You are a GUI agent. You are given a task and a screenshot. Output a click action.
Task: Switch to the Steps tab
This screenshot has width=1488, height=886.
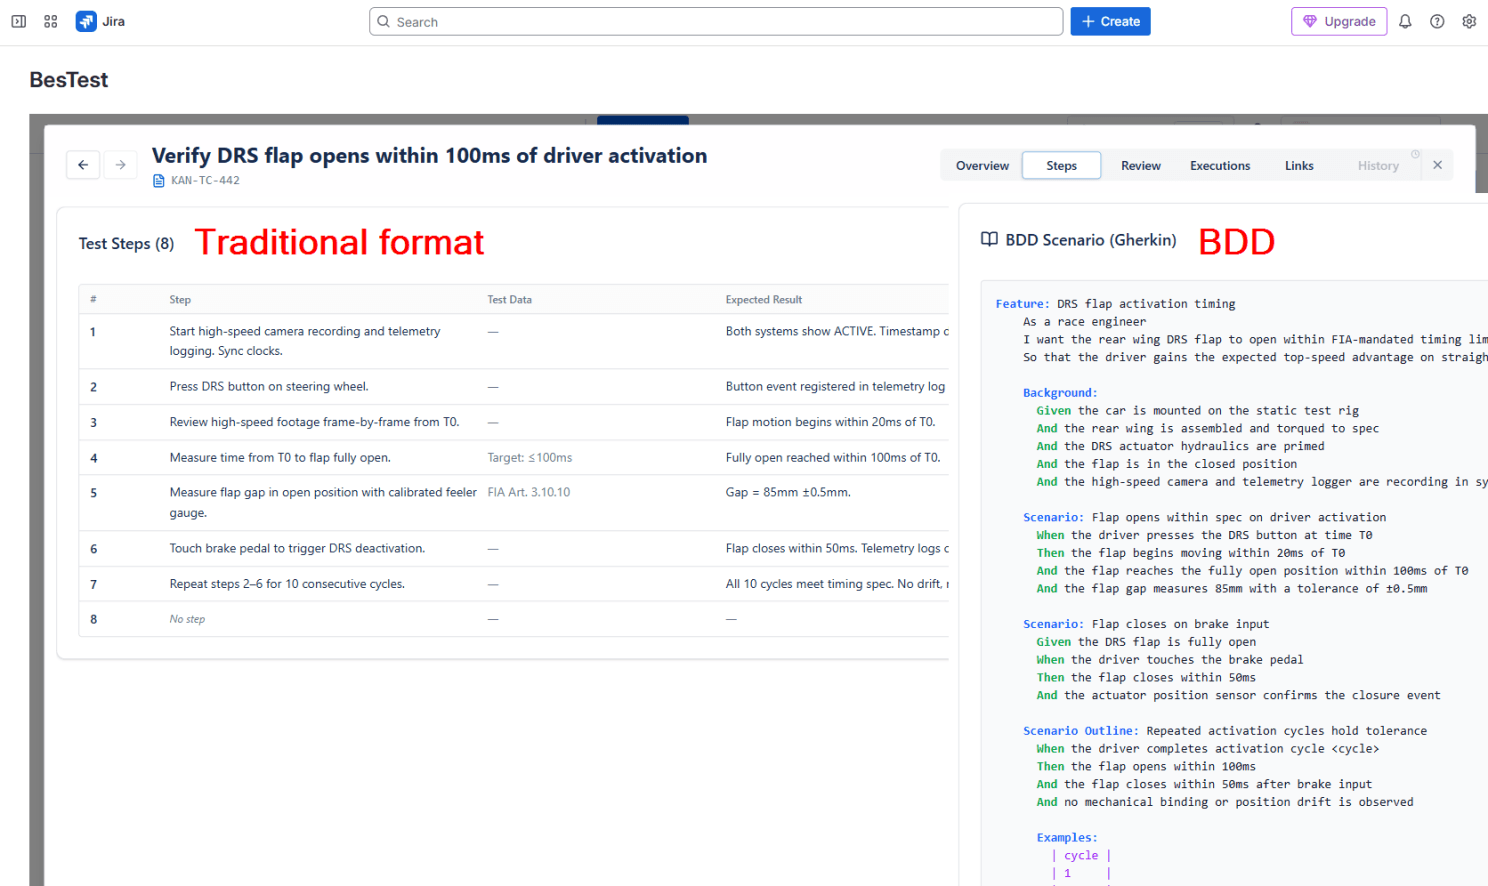[1062, 166]
